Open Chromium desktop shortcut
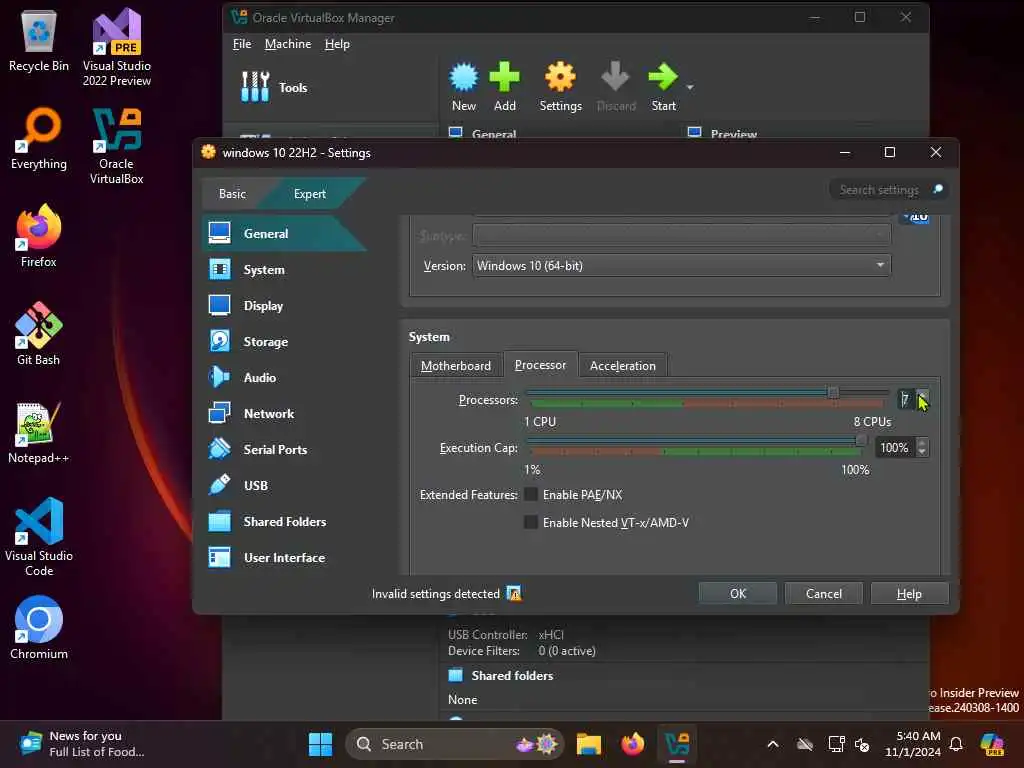The image size is (1024, 768). pos(39,628)
